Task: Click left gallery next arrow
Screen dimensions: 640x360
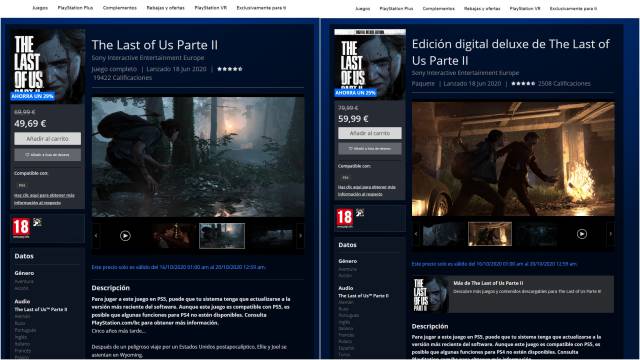Action: (x=300, y=236)
